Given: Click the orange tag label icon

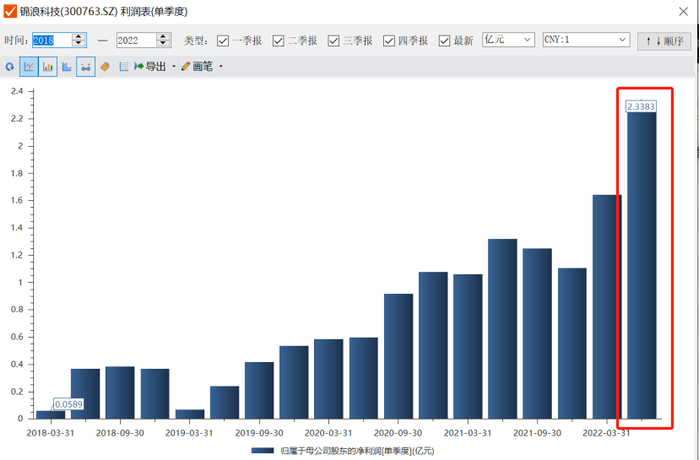Looking at the screenshot, I should (105, 67).
